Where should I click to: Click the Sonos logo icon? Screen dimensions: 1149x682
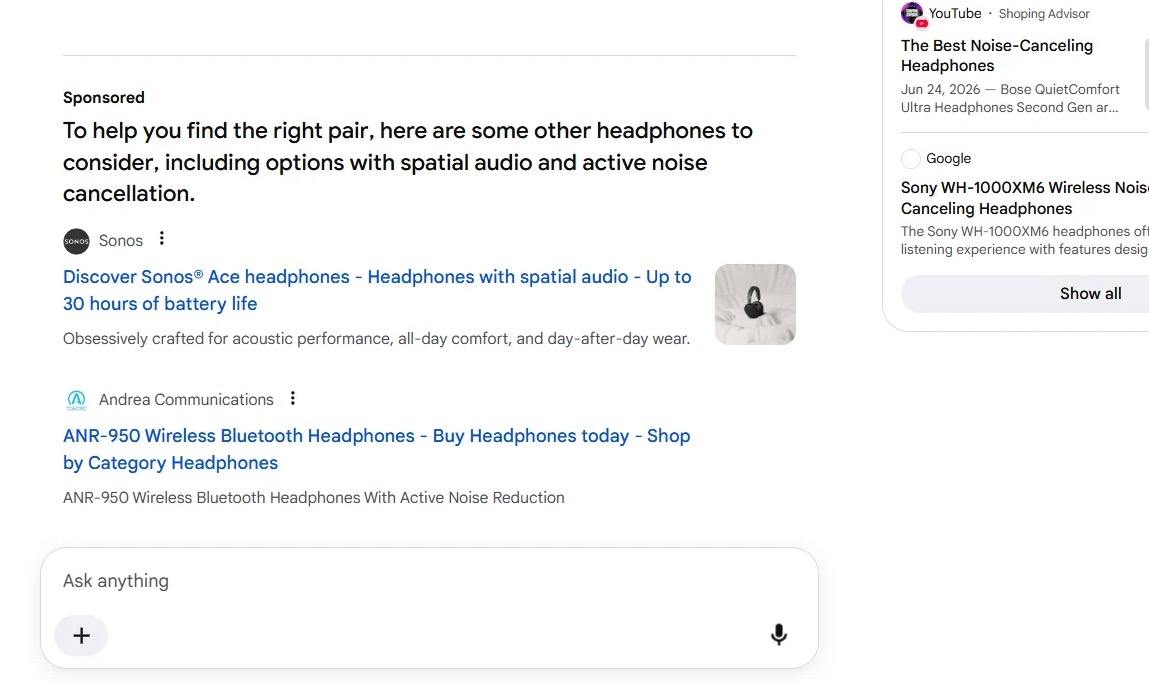76,241
